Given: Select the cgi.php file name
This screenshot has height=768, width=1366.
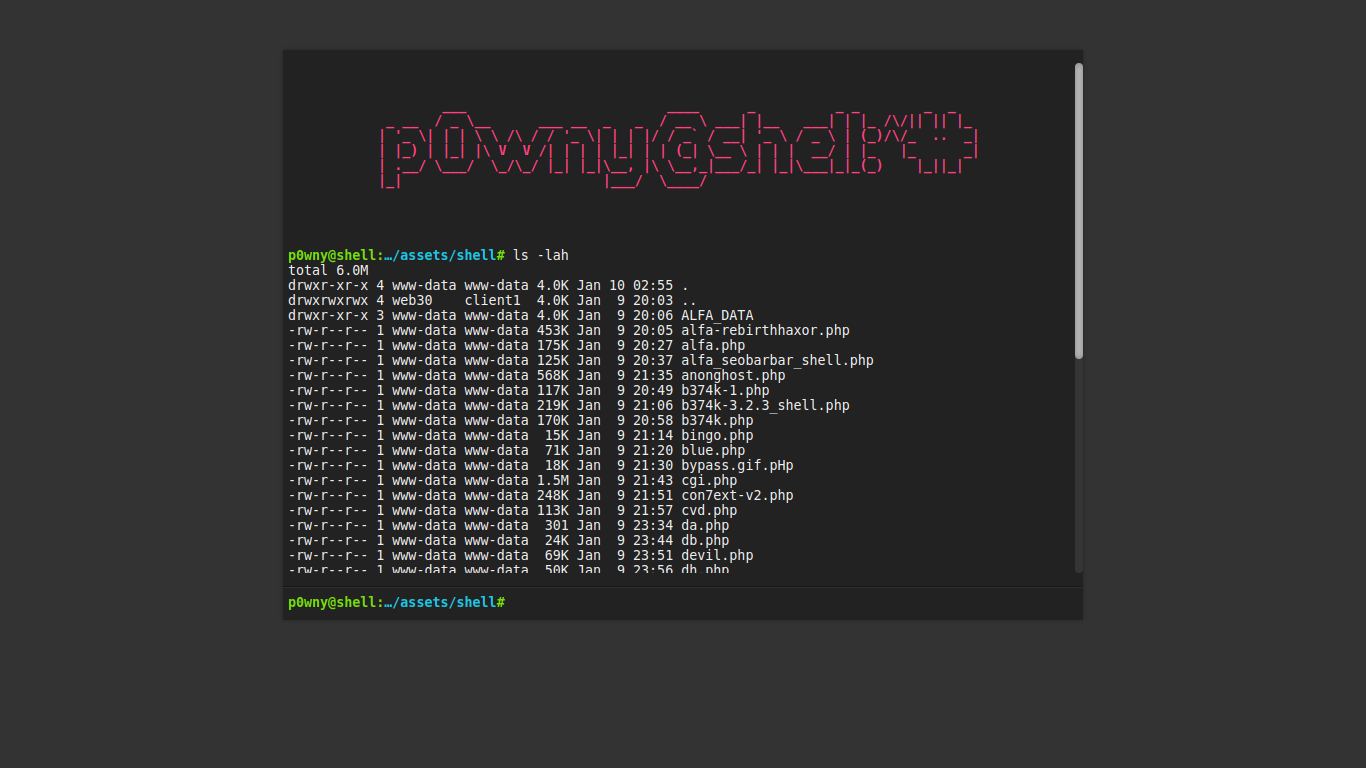Looking at the screenshot, I should 709,480.
